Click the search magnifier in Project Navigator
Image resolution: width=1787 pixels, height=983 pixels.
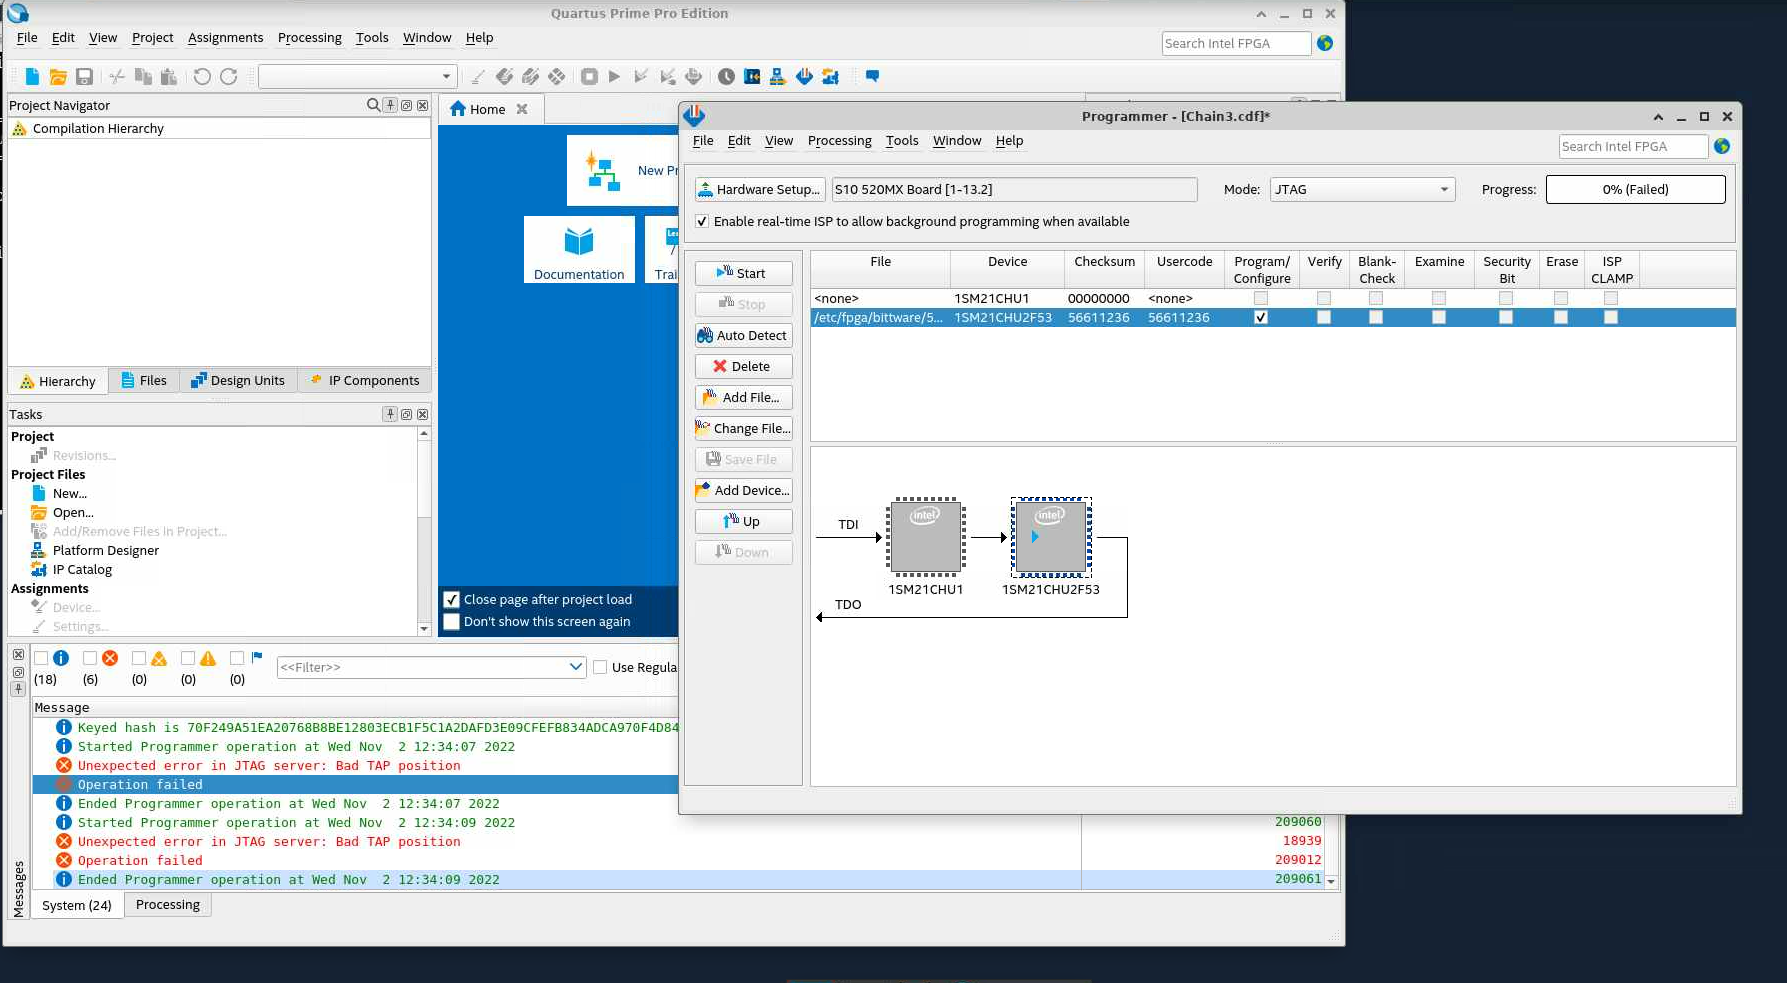[373, 105]
